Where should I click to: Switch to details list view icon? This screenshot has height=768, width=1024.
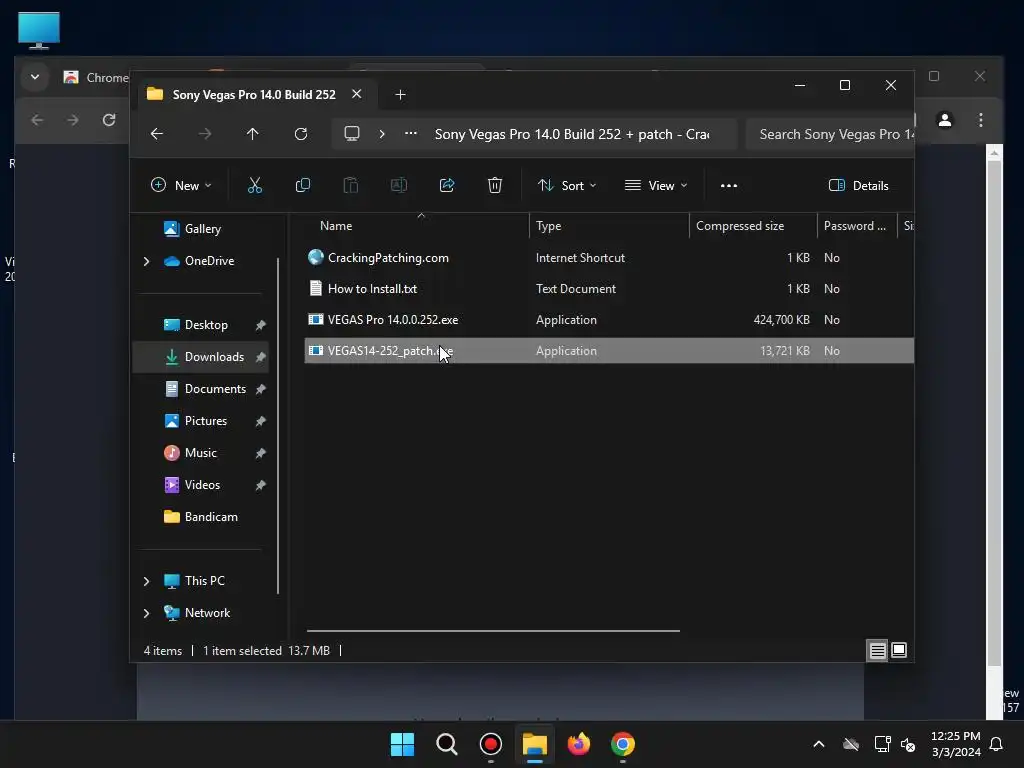[877, 650]
